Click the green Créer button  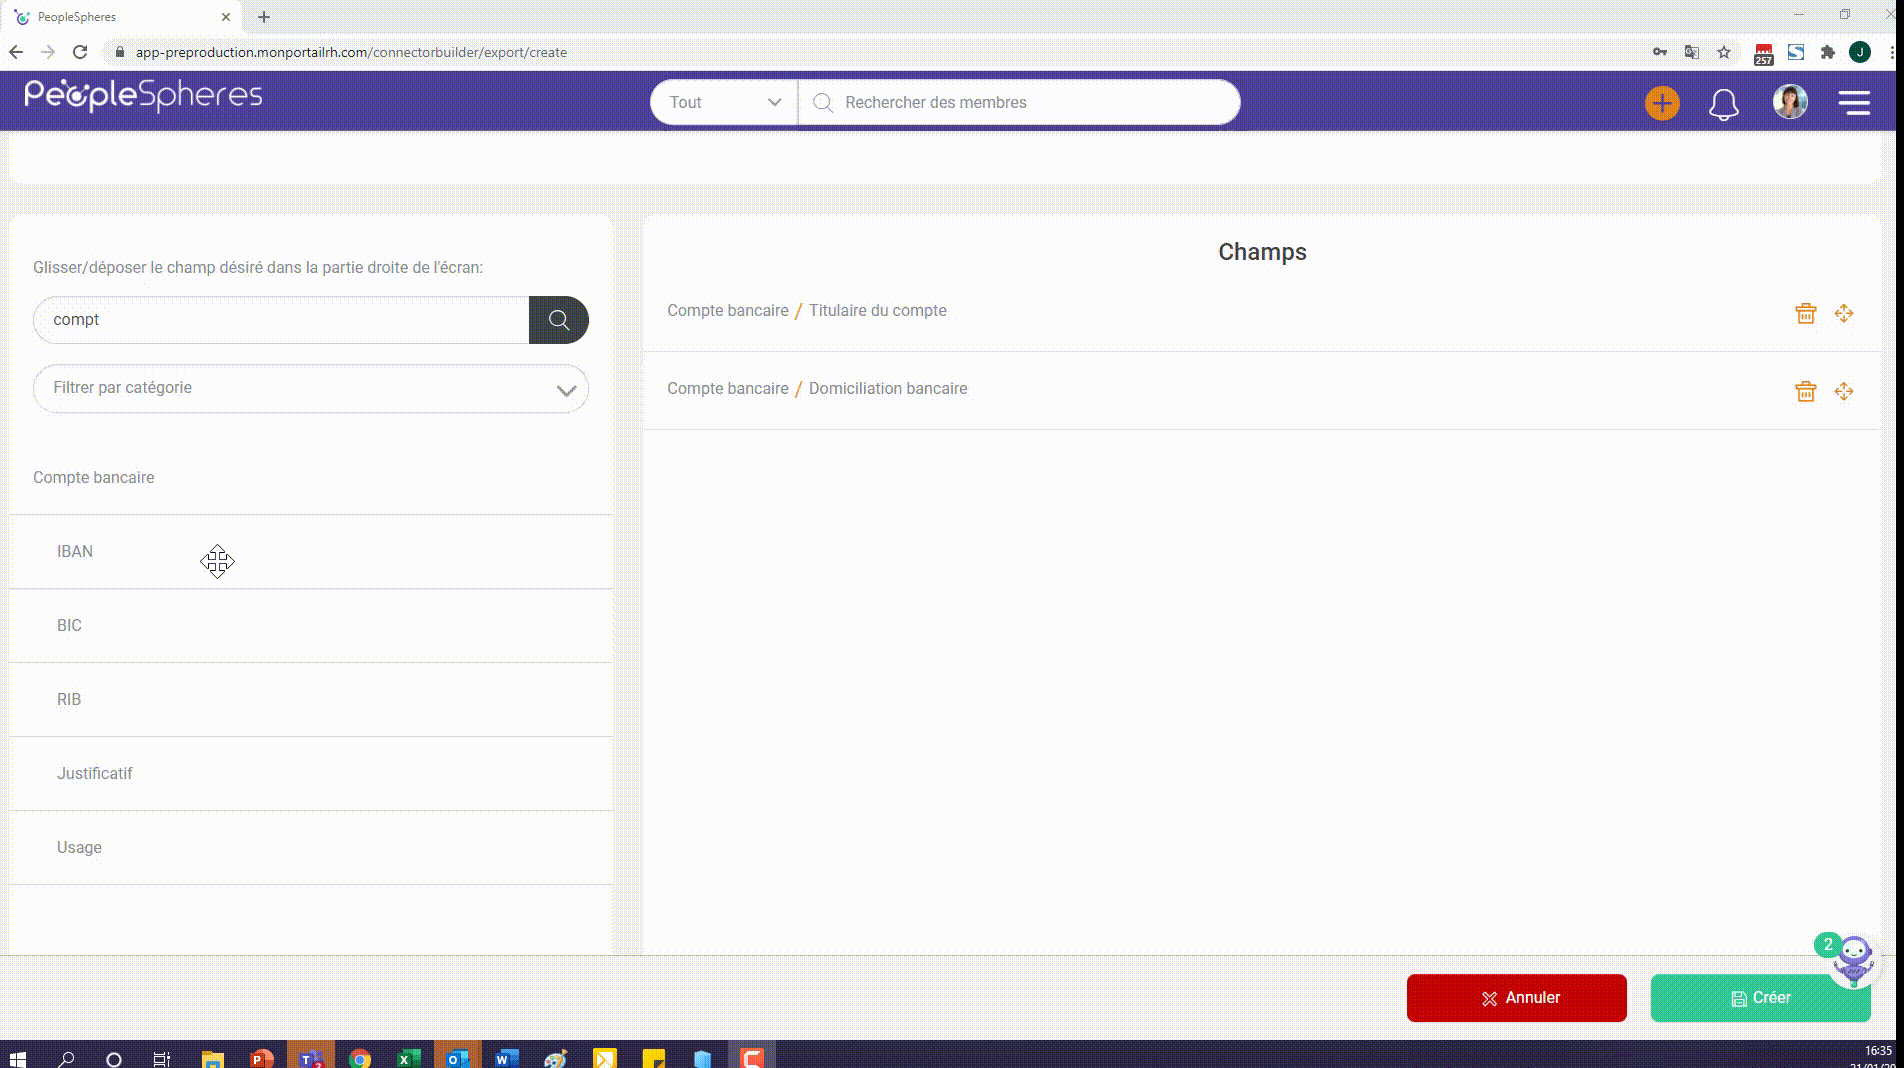pyautogui.click(x=1760, y=998)
